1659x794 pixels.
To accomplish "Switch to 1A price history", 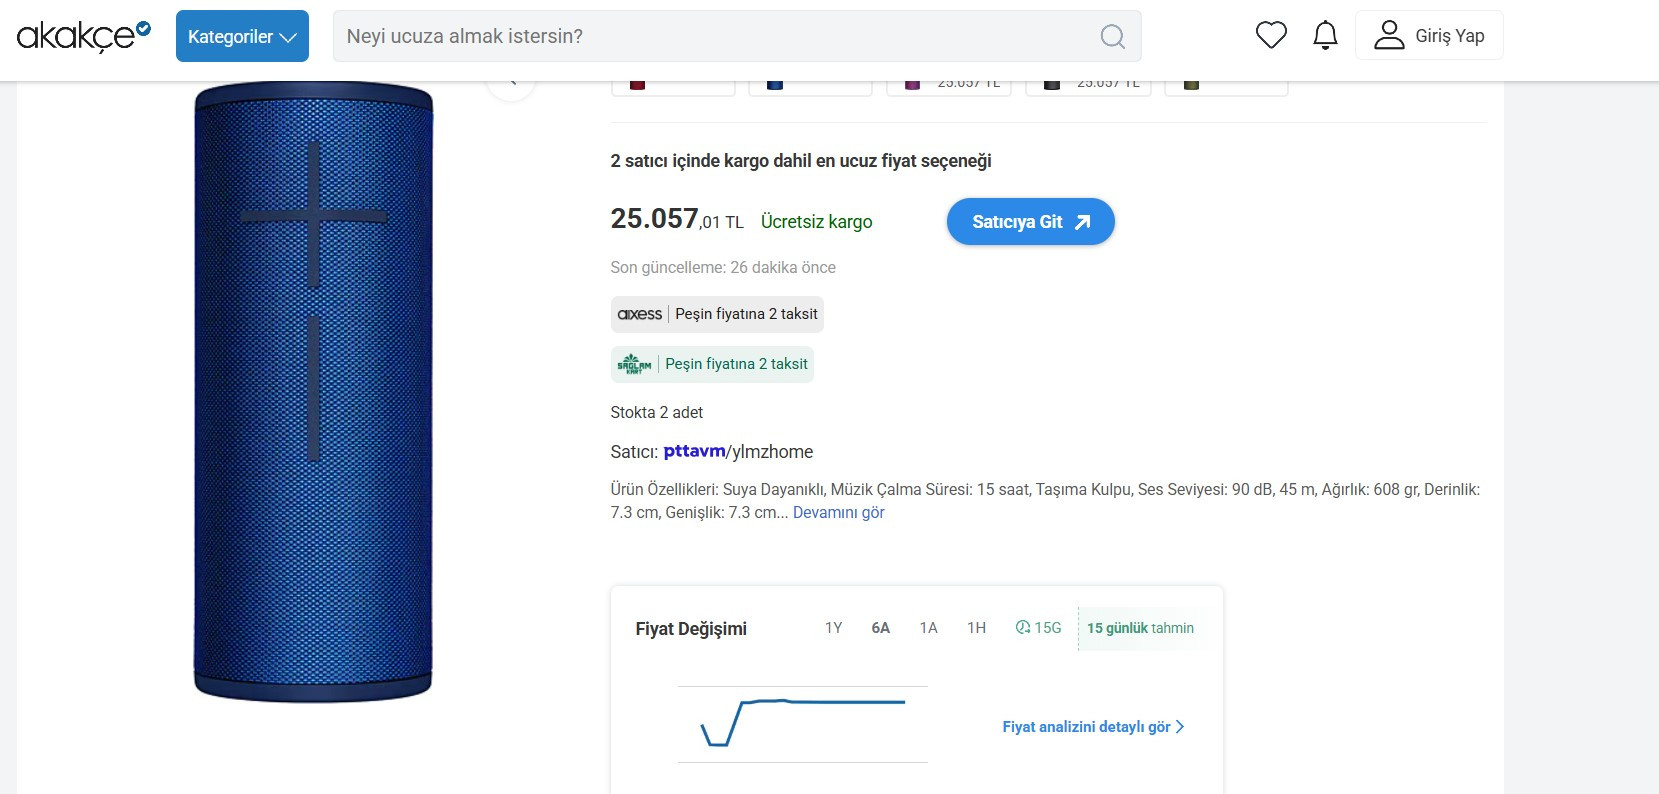I will [x=928, y=628].
